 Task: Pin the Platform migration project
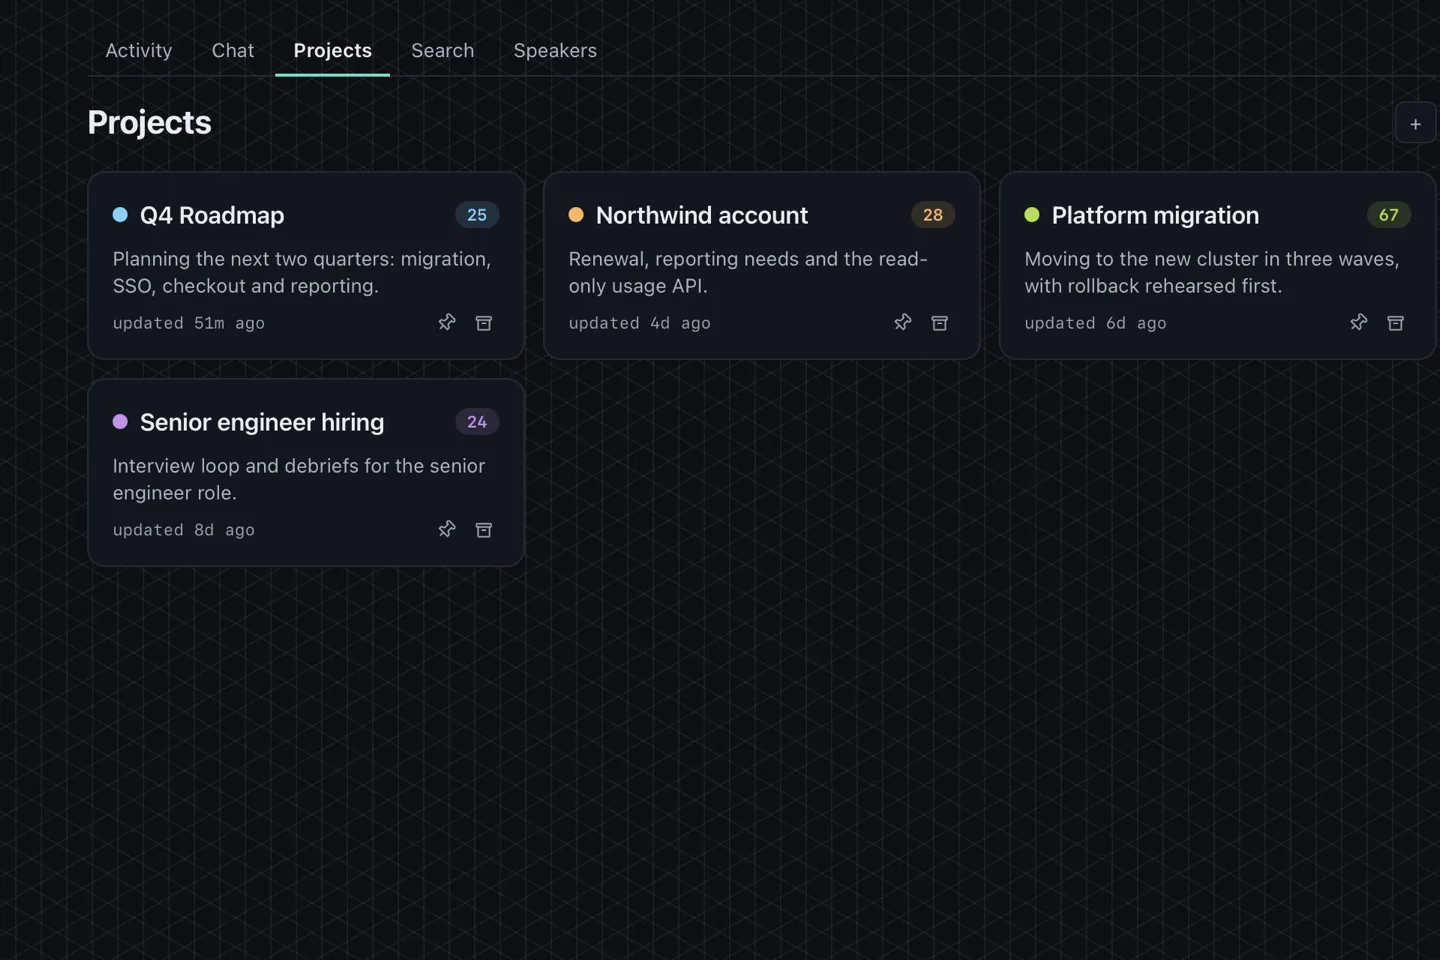1359,322
